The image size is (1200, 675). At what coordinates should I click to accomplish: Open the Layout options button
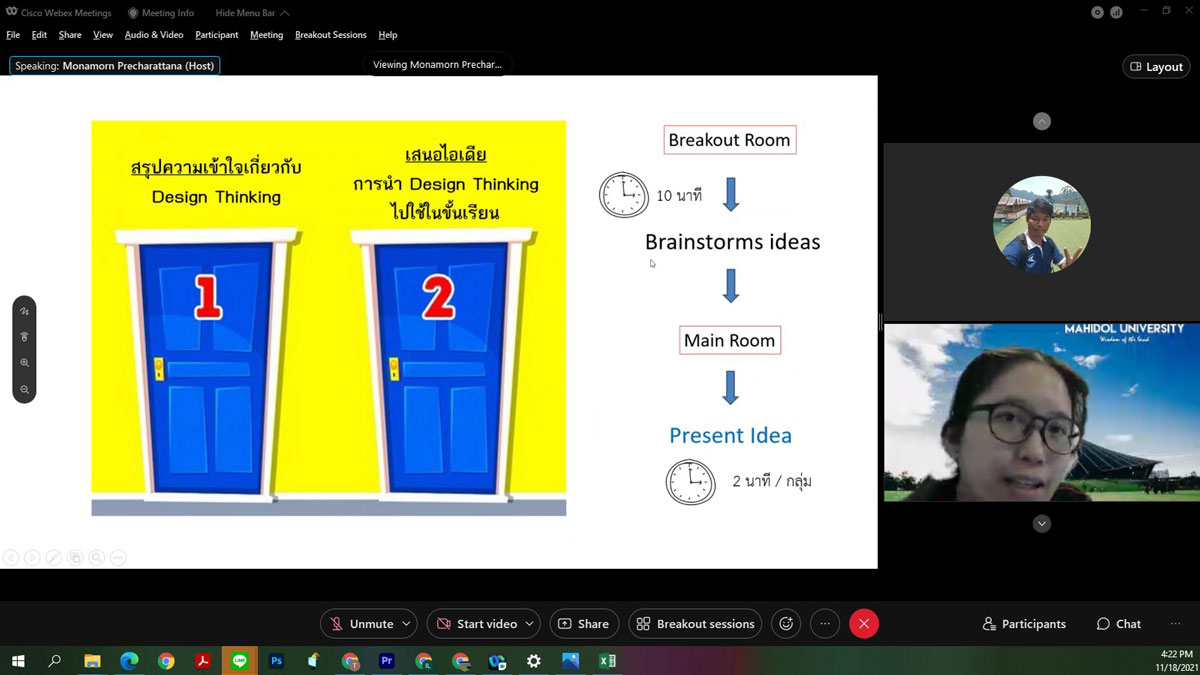click(1156, 67)
